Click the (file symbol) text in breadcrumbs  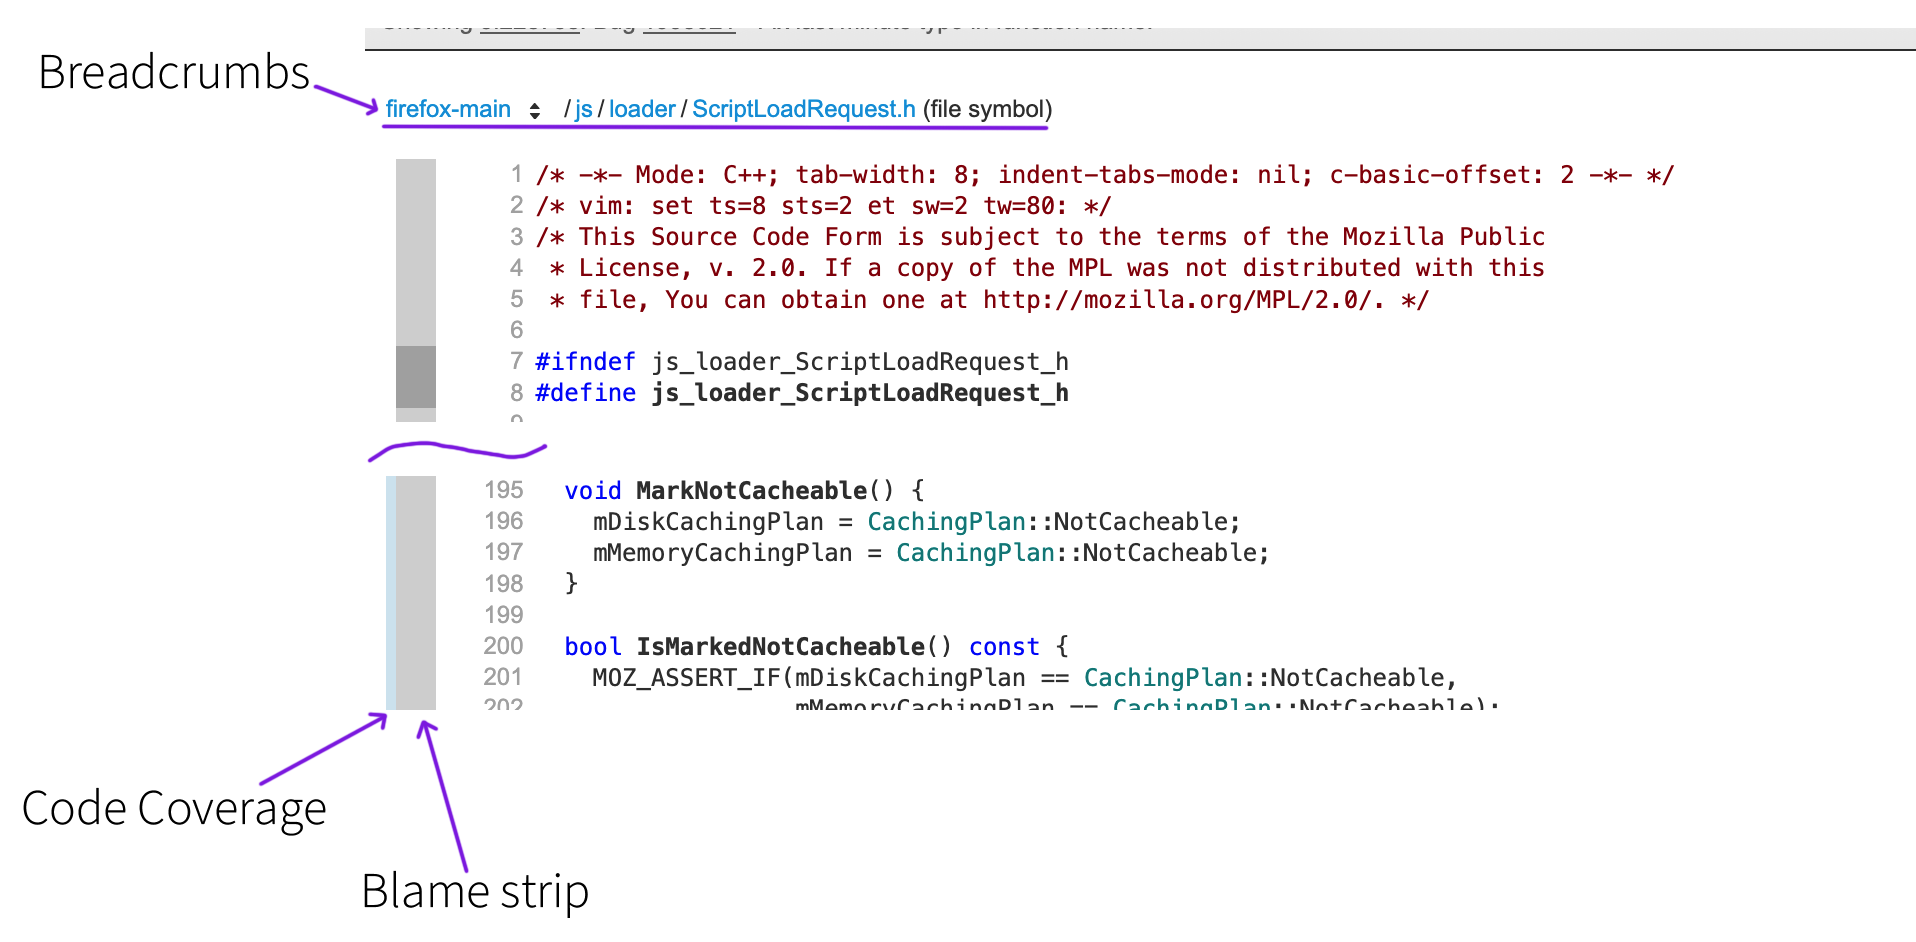tap(987, 109)
